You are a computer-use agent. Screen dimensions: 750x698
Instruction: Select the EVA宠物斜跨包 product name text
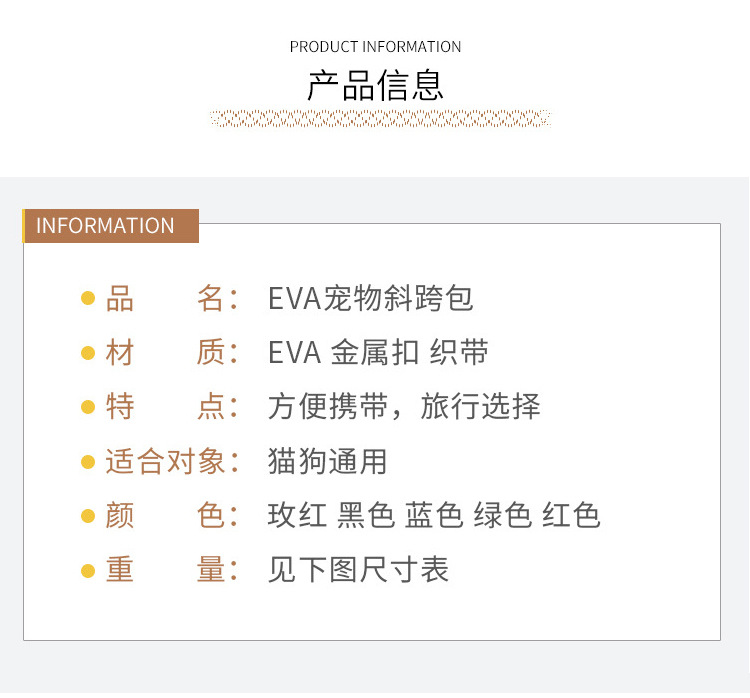pos(371,298)
